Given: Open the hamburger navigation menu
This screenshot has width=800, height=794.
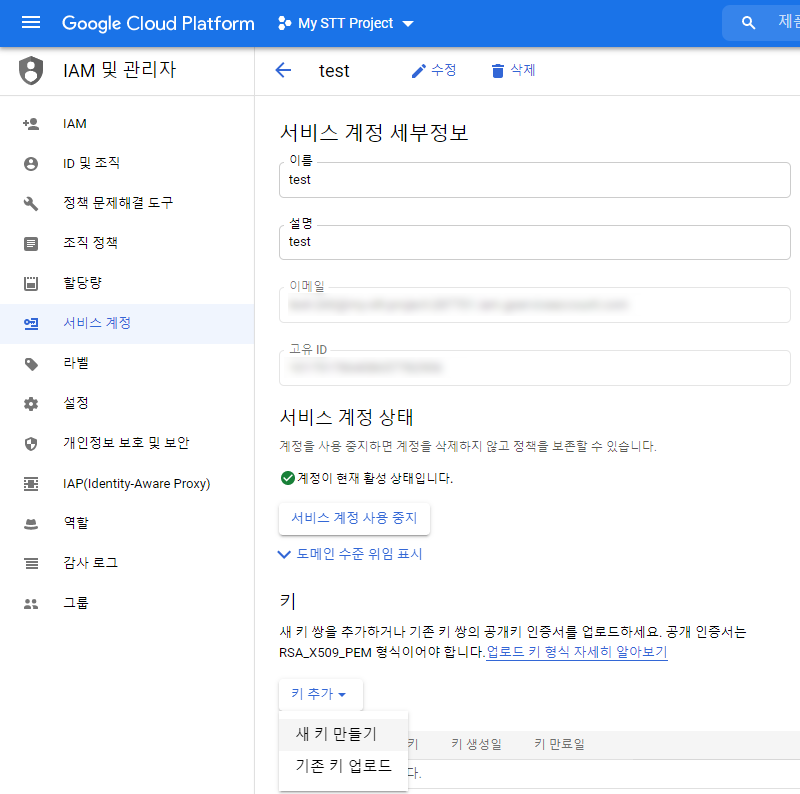Looking at the screenshot, I should [31, 22].
